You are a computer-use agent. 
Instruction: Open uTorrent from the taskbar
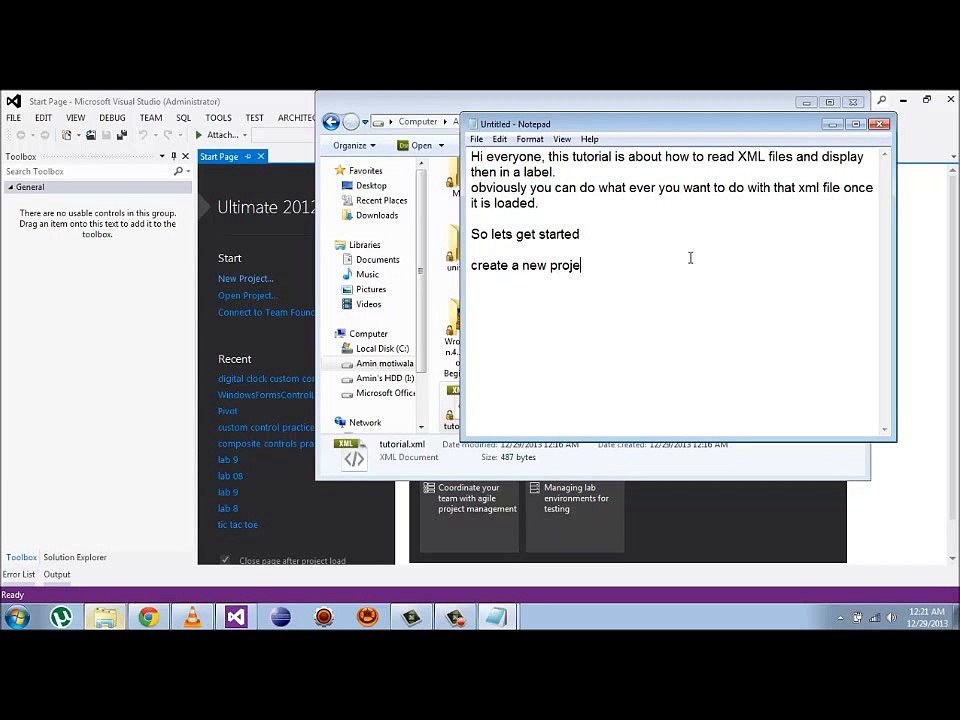61,617
